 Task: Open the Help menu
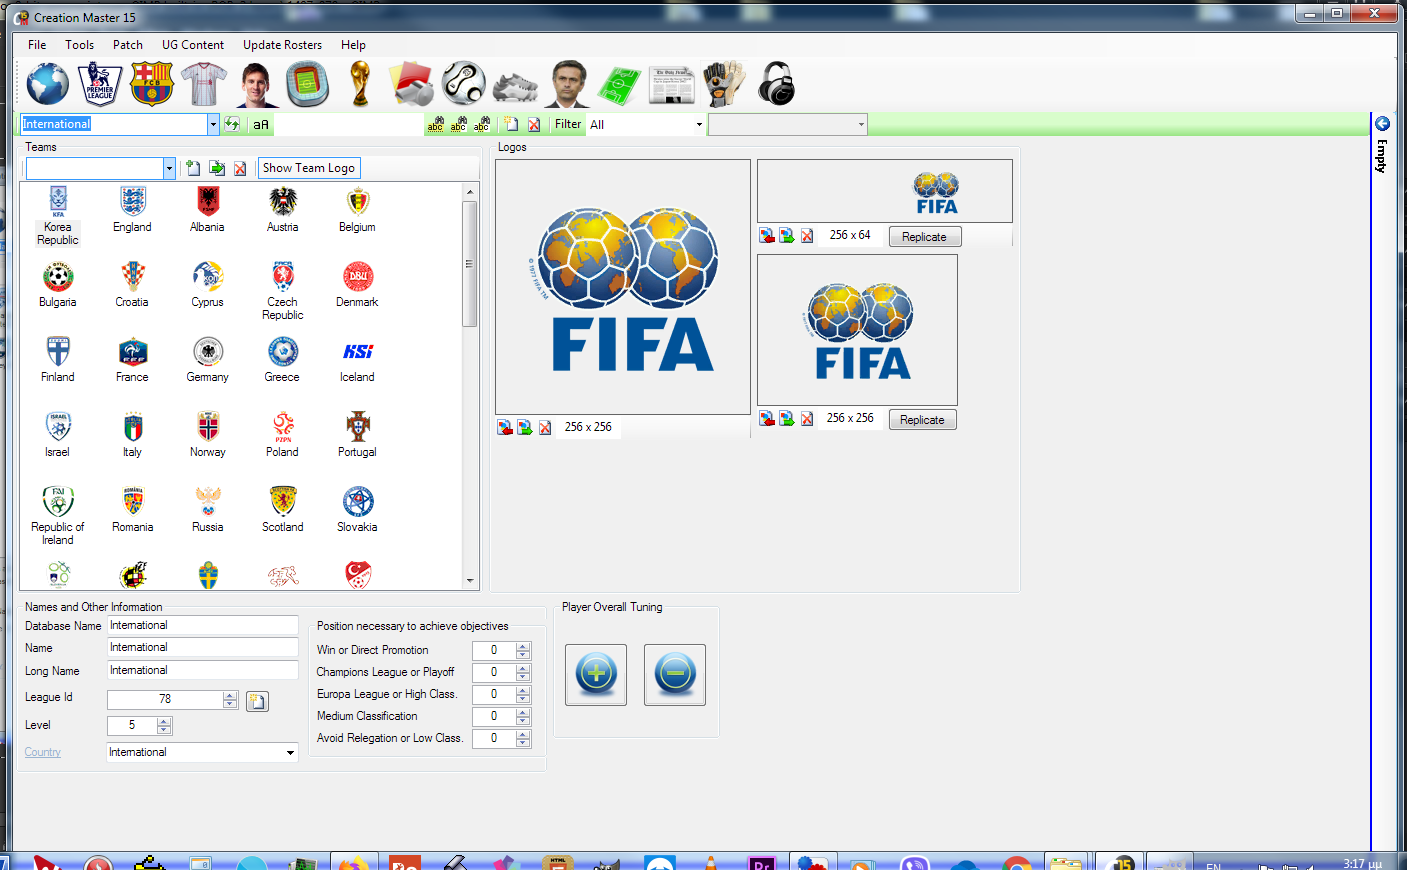tap(353, 45)
